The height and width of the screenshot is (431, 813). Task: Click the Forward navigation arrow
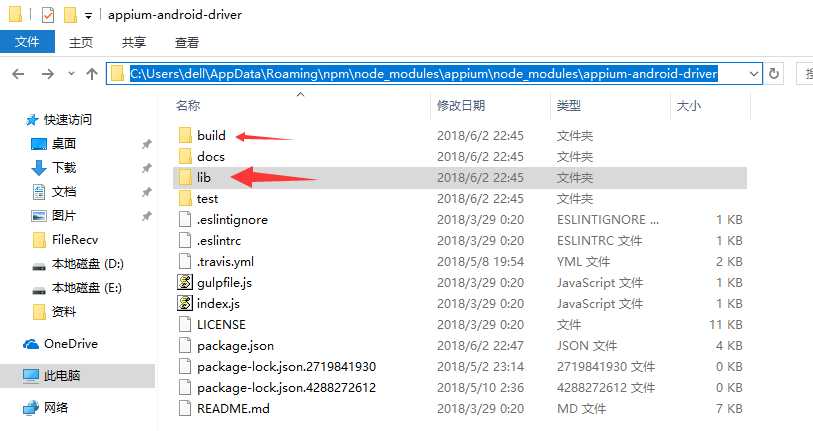pos(48,74)
